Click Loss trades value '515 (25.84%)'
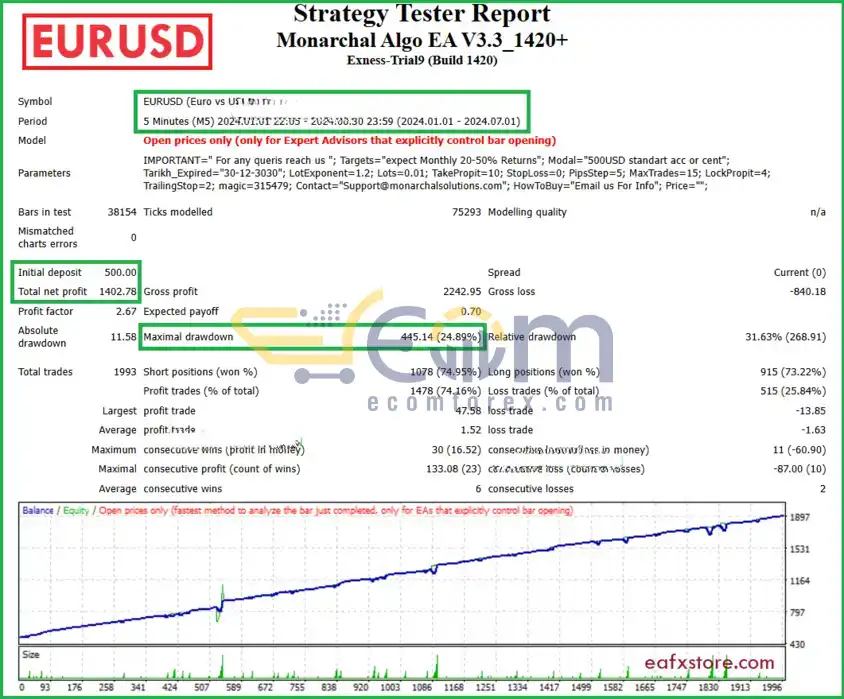This screenshot has height=699, width=844. (x=793, y=391)
